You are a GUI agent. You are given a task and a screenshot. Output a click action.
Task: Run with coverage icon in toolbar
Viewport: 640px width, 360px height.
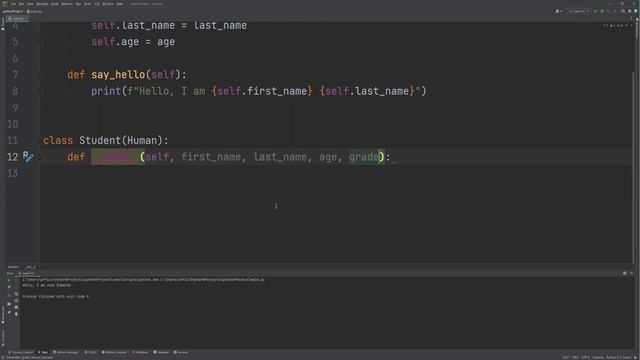(x=608, y=11)
